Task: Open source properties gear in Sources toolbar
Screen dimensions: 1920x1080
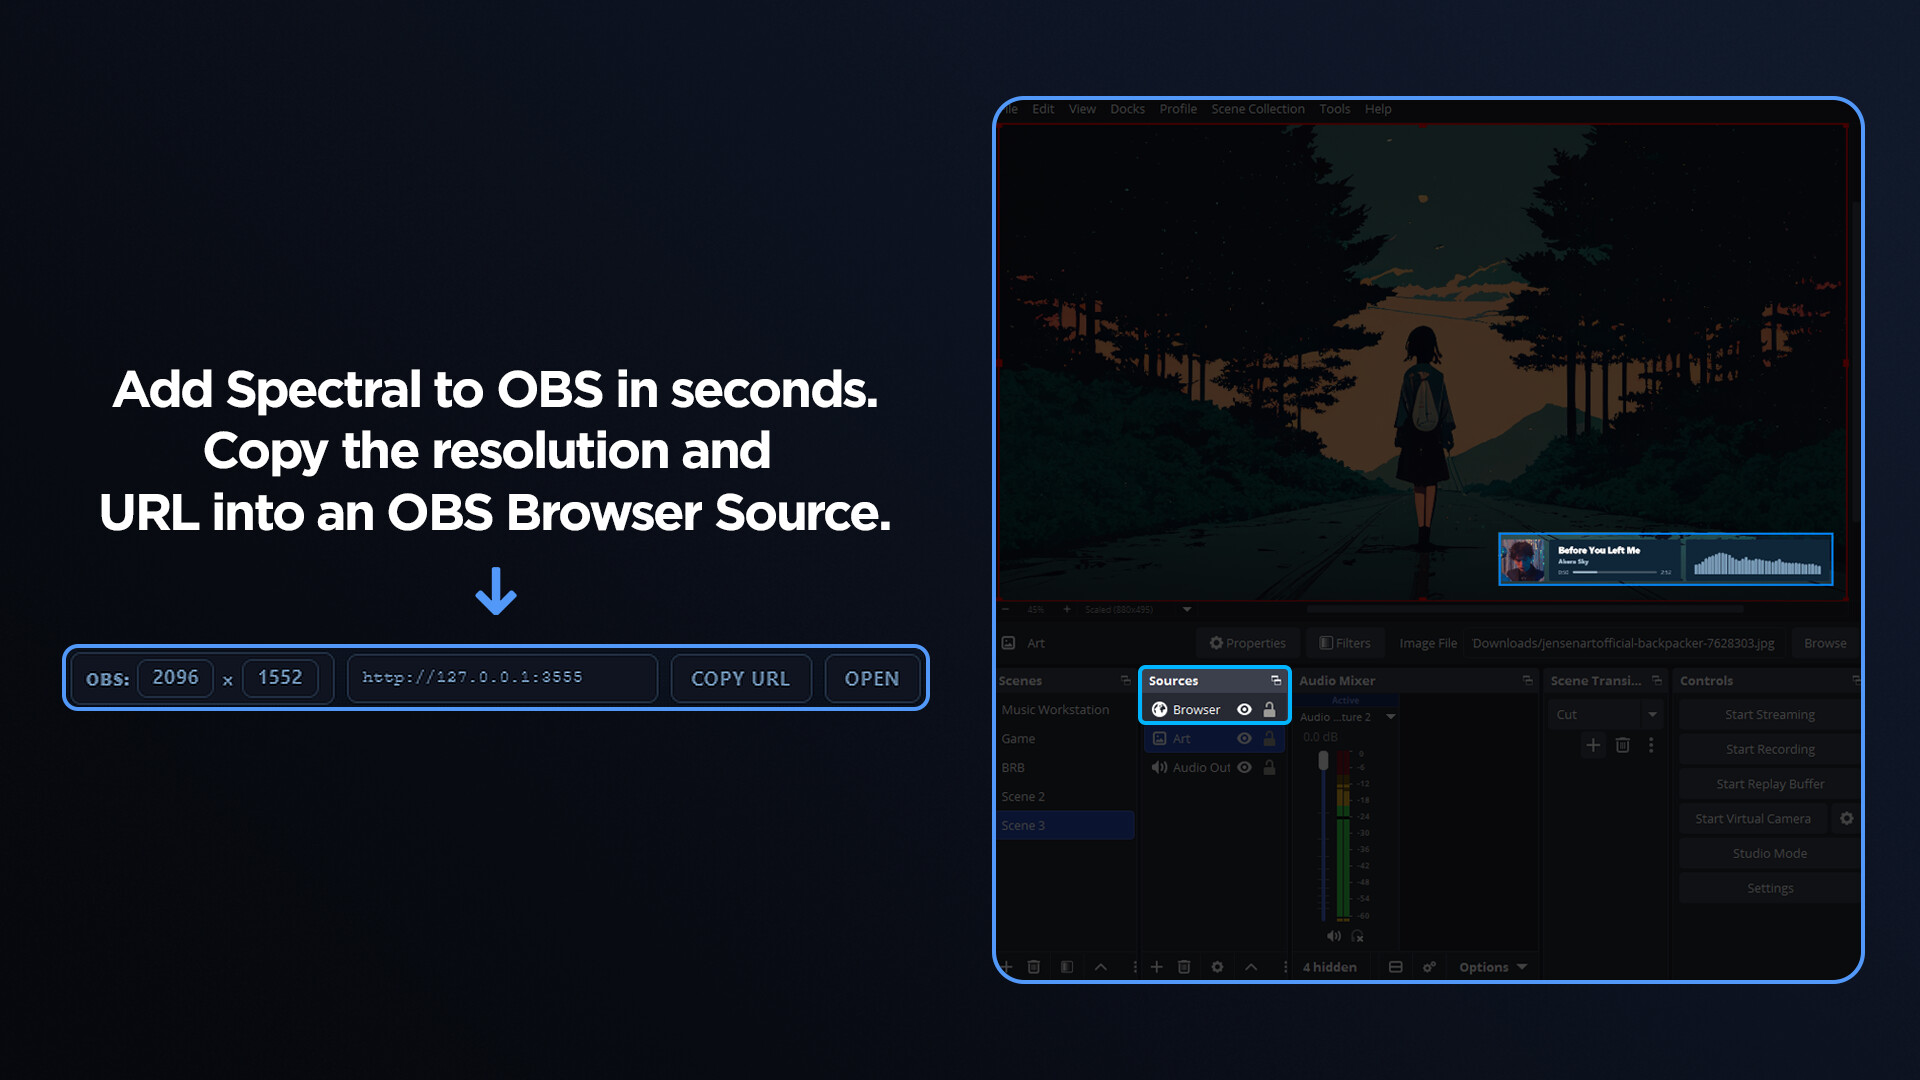Action: point(1217,967)
